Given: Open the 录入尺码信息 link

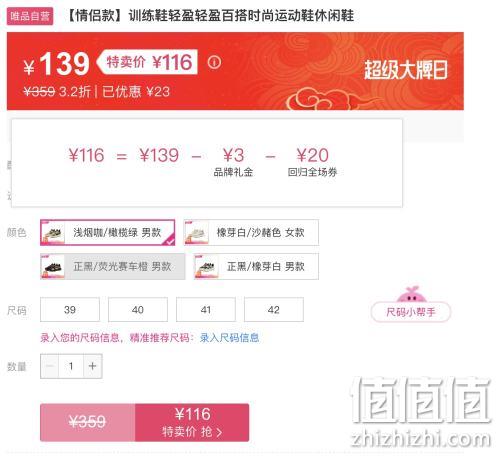Looking at the screenshot, I should coord(229,338).
